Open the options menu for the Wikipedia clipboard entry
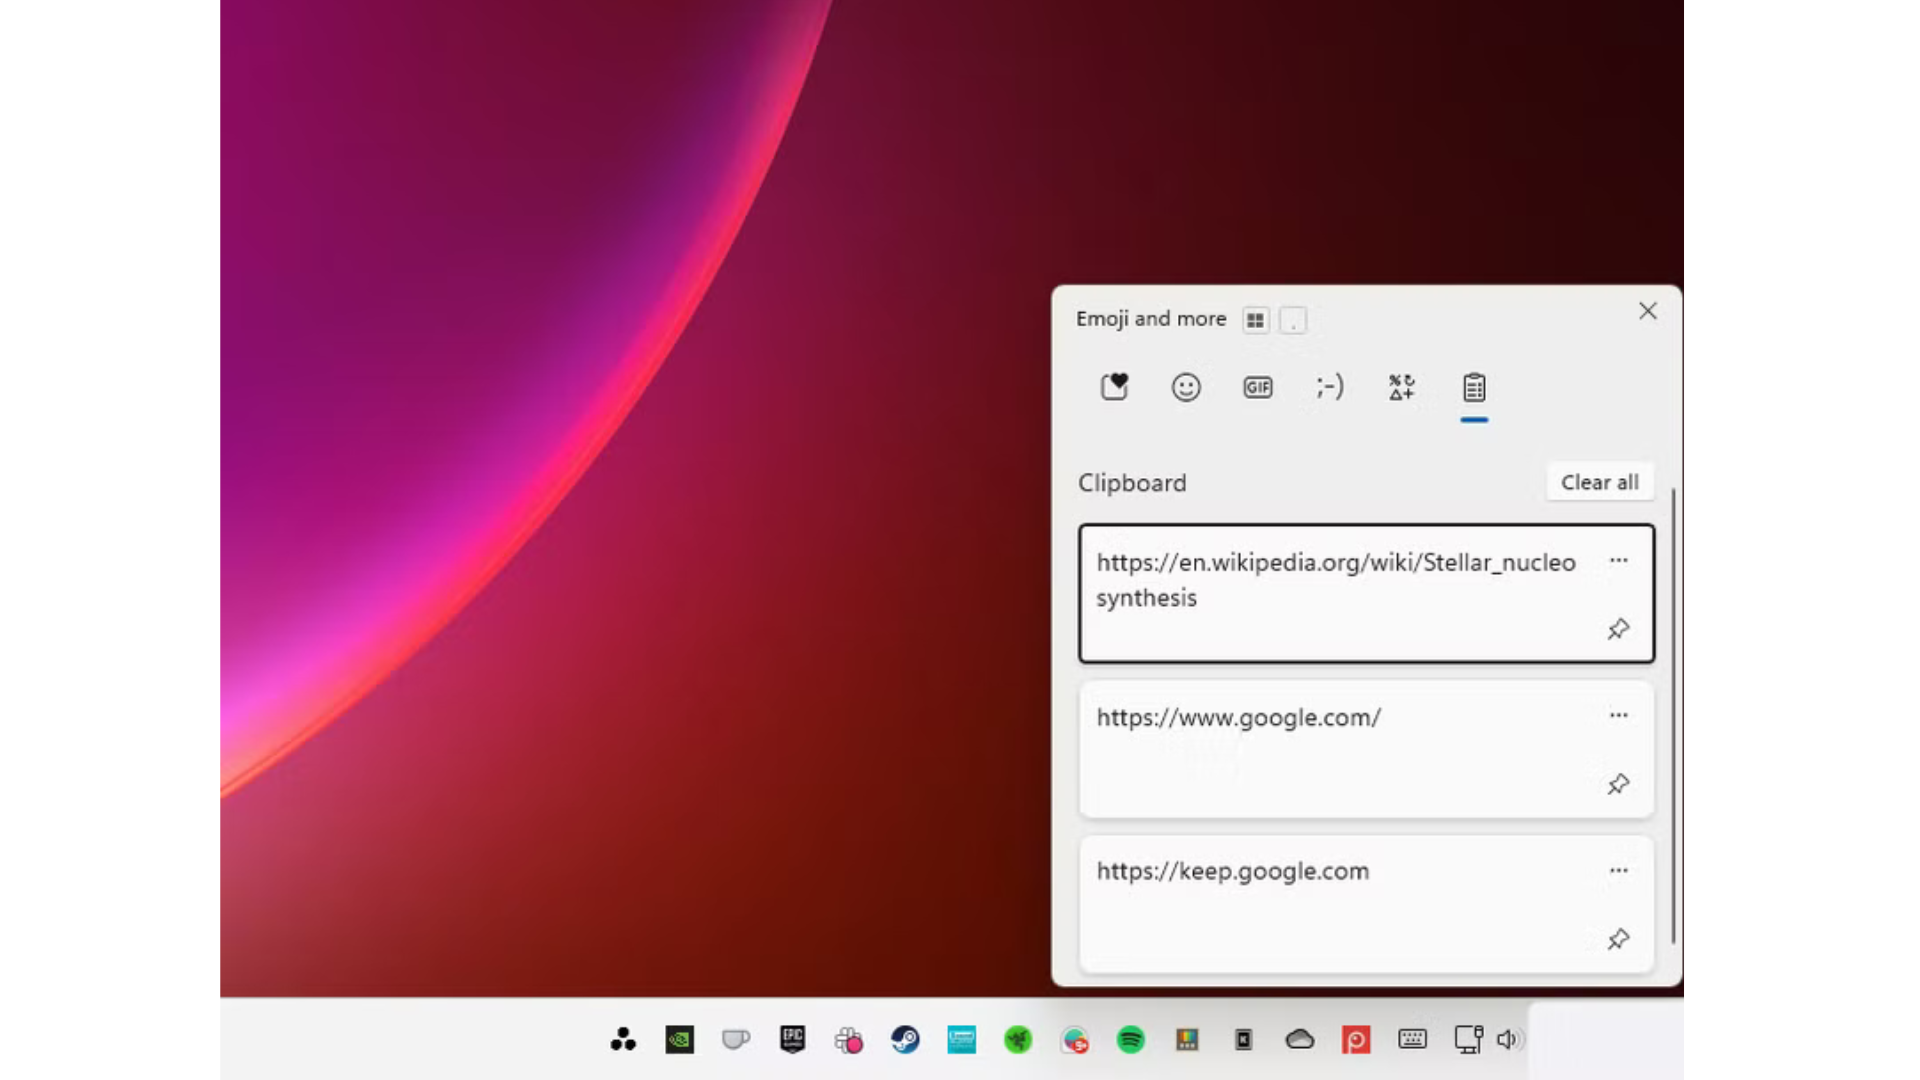 click(x=1618, y=560)
